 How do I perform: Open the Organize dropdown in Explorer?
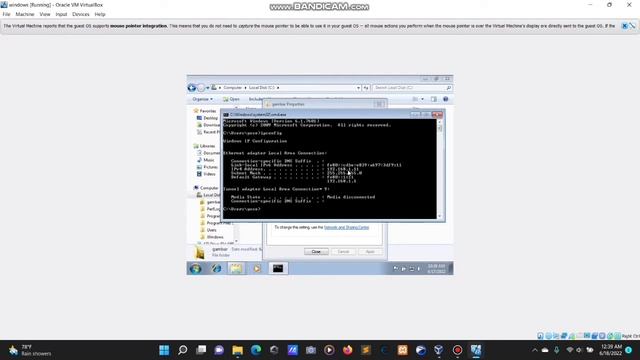coord(202,99)
